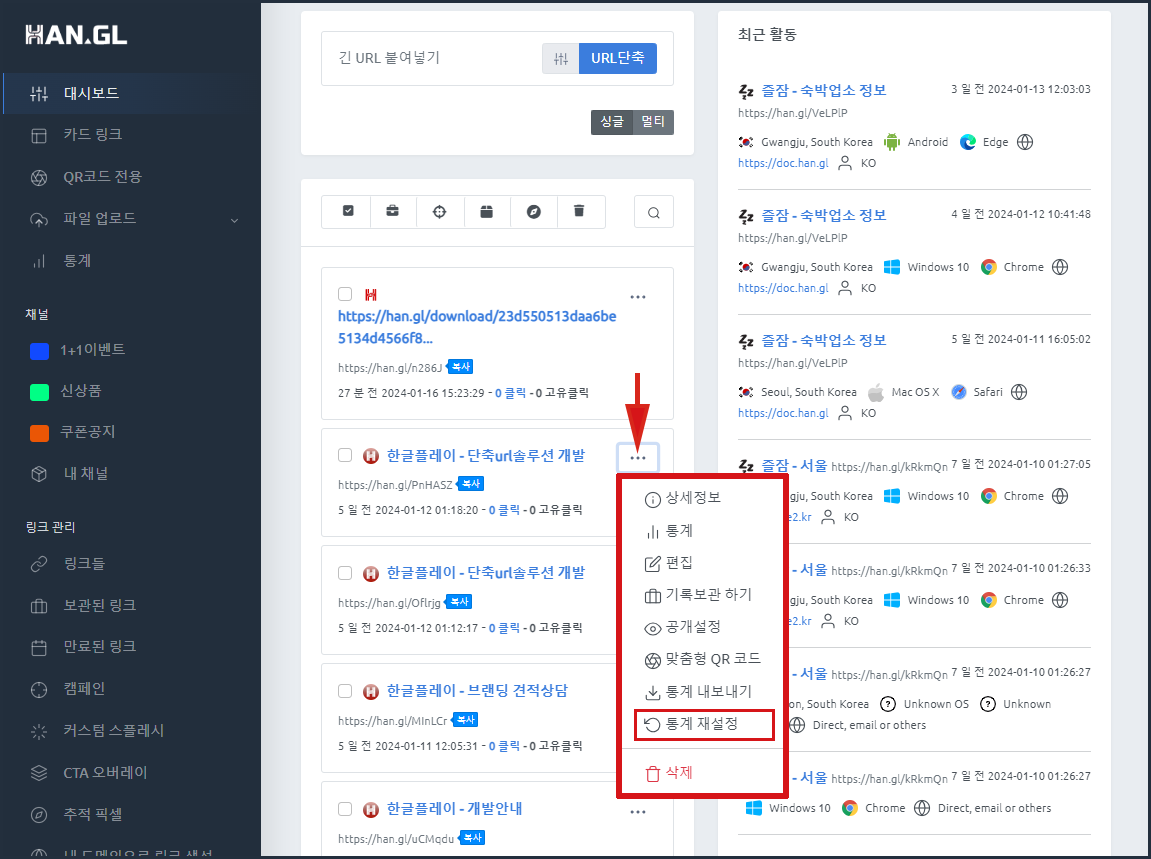Open options menu for han.gl/download link

pyautogui.click(x=638, y=297)
